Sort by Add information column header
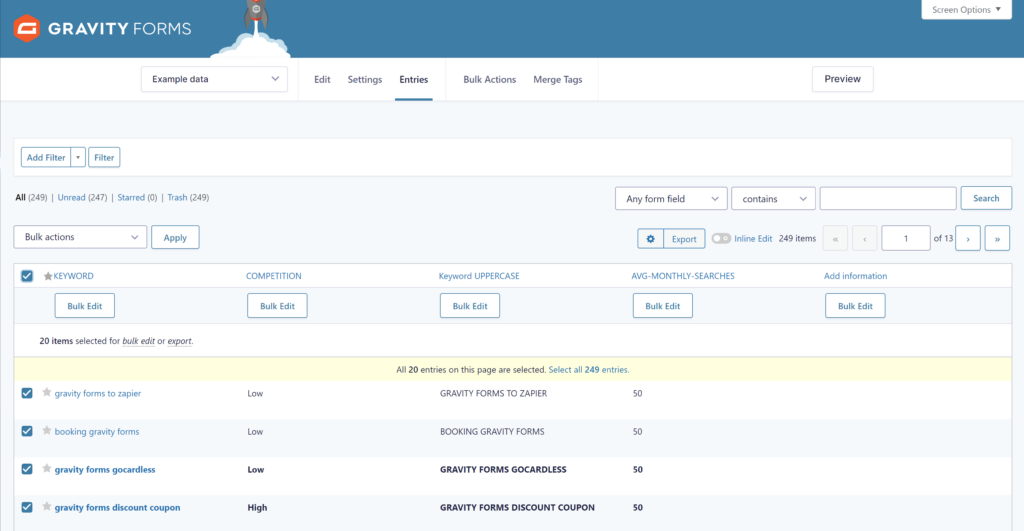The image size is (1024, 531). [x=856, y=276]
